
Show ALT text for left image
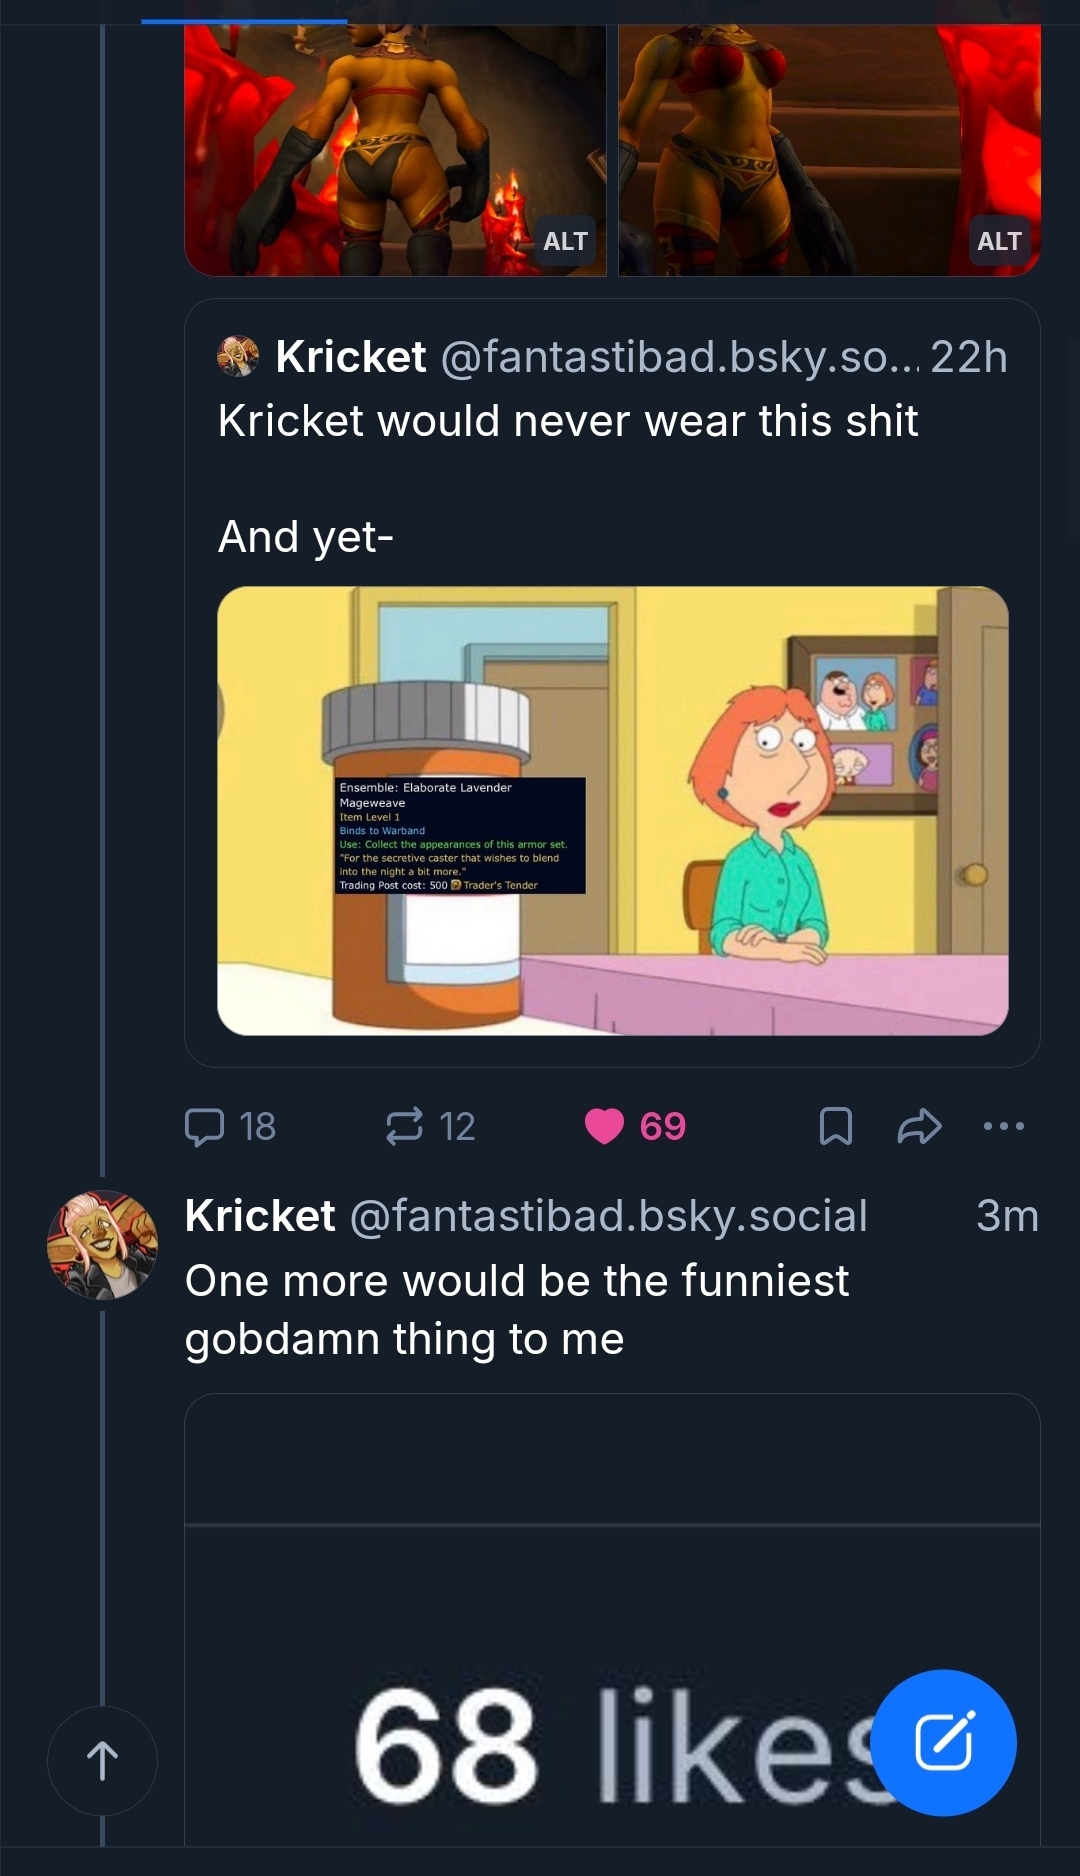(565, 241)
